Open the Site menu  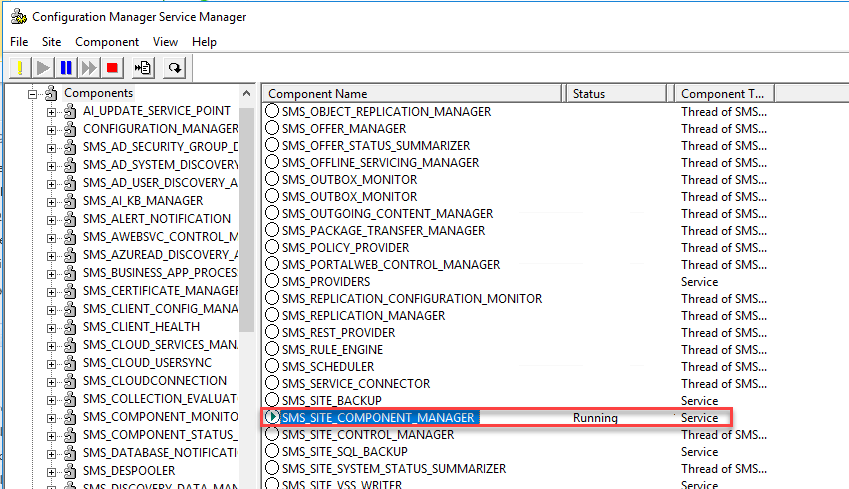click(51, 42)
